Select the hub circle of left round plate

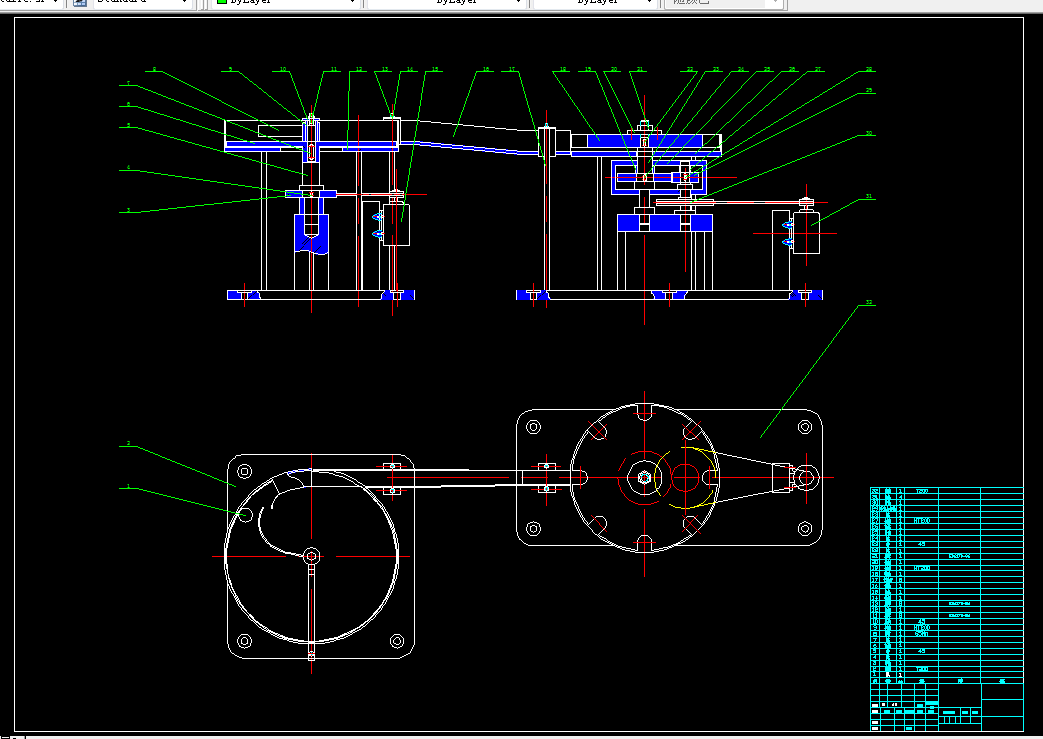[311, 556]
